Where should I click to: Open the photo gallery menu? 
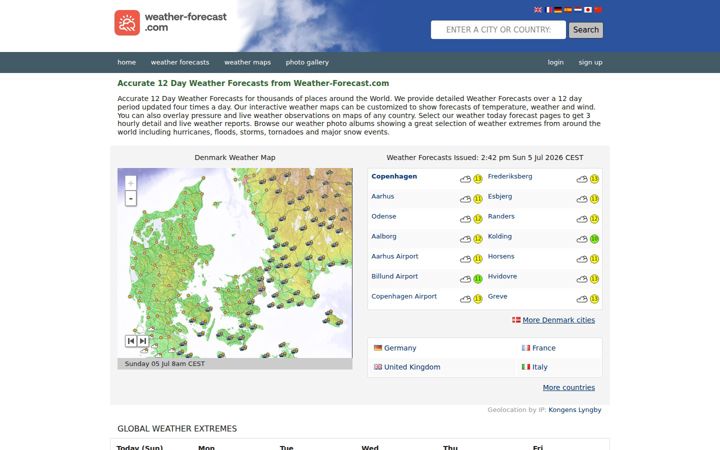tap(307, 62)
